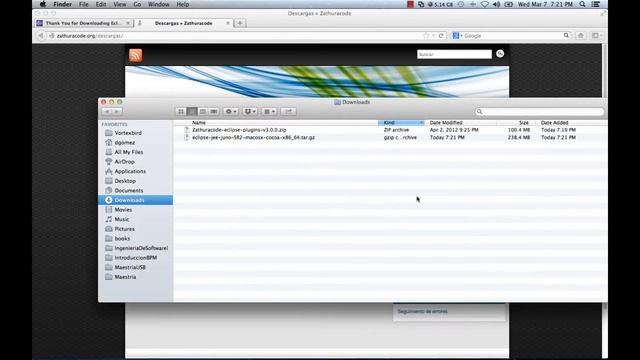This screenshot has height=360, width=640.
Task: Open the Apple menu
Action: point(42,4)
